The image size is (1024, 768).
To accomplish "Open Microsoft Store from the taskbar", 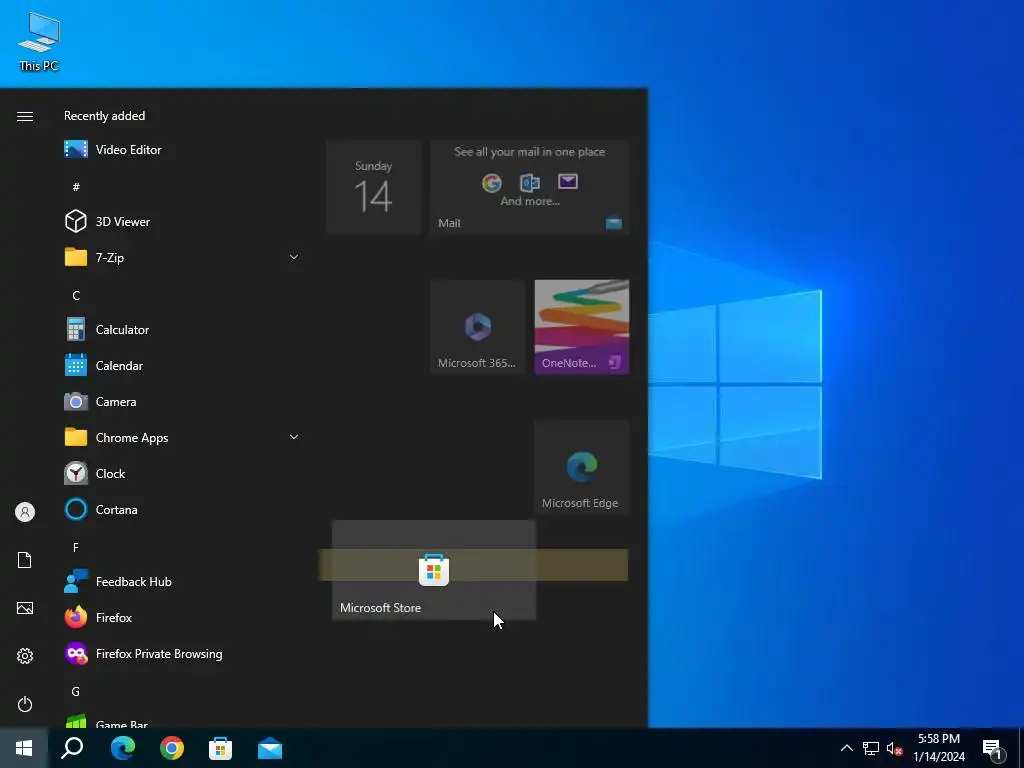I will pyautogui.click(x=221, y=748).
